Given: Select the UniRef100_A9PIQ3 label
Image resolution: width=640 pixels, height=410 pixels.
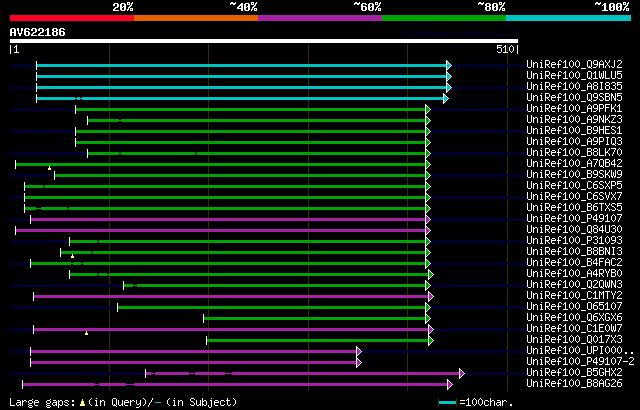Looking at the screenshot, I should click(x=574, y=141).
